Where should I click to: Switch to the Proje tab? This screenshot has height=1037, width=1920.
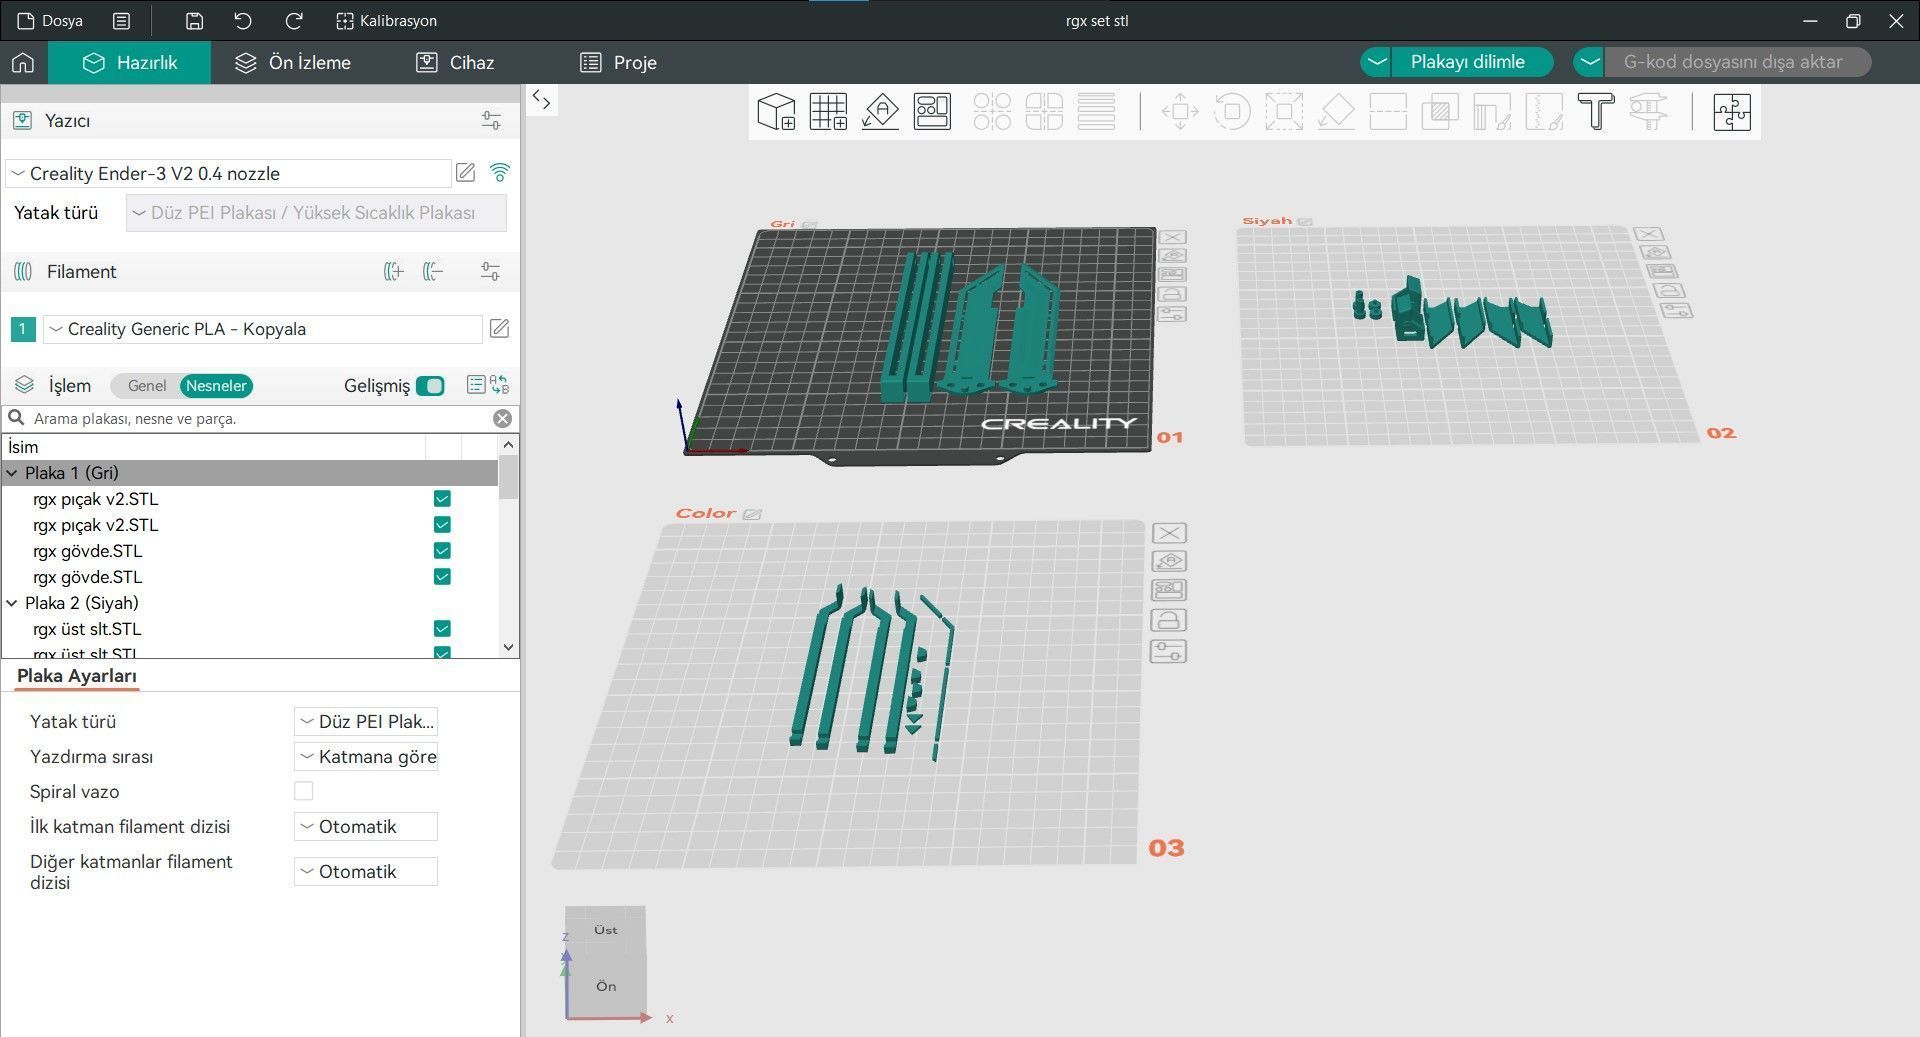coord(618,62)
